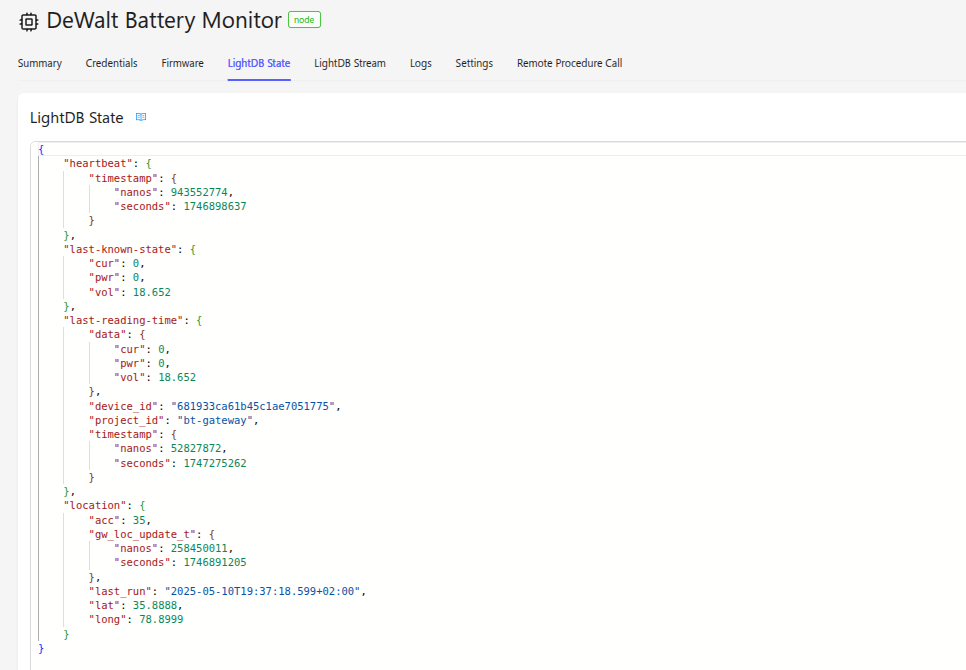
Task: Select project_id value "bt-gateway"
Action: 215,420
